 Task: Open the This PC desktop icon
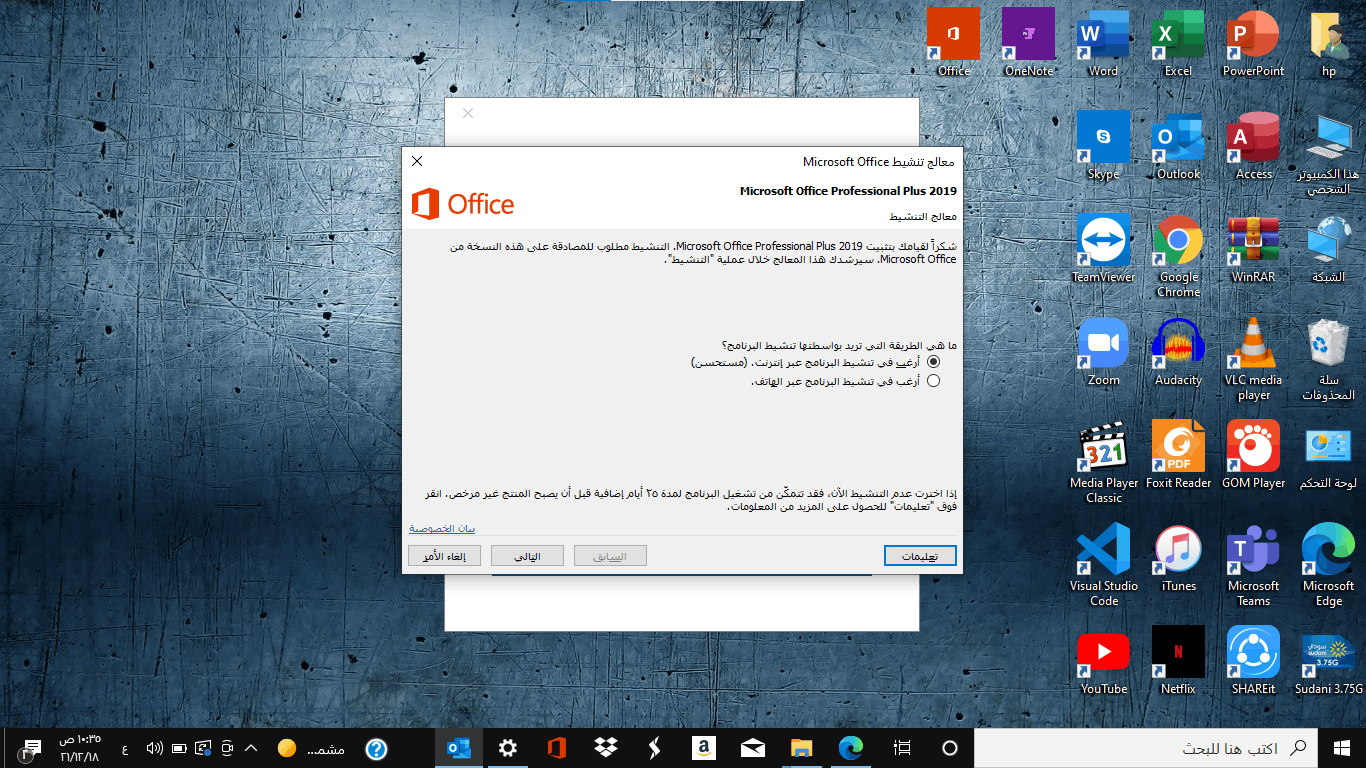[x=1328, y=154]
